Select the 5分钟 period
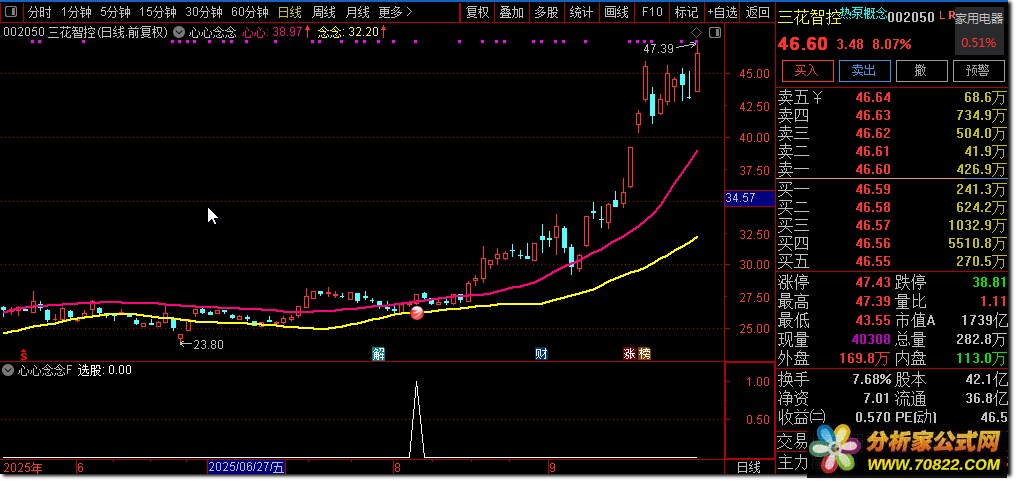 115,12
